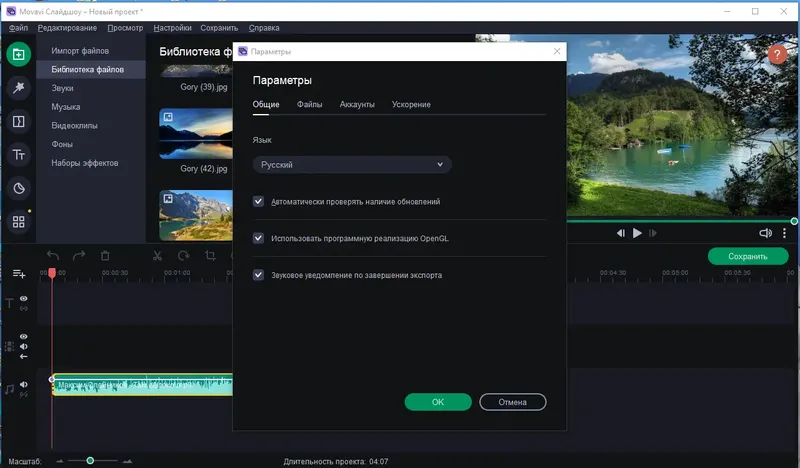Screen dimensions: 800x468
Task: Select Музыка in sidebar
Action: coord(91,107)
